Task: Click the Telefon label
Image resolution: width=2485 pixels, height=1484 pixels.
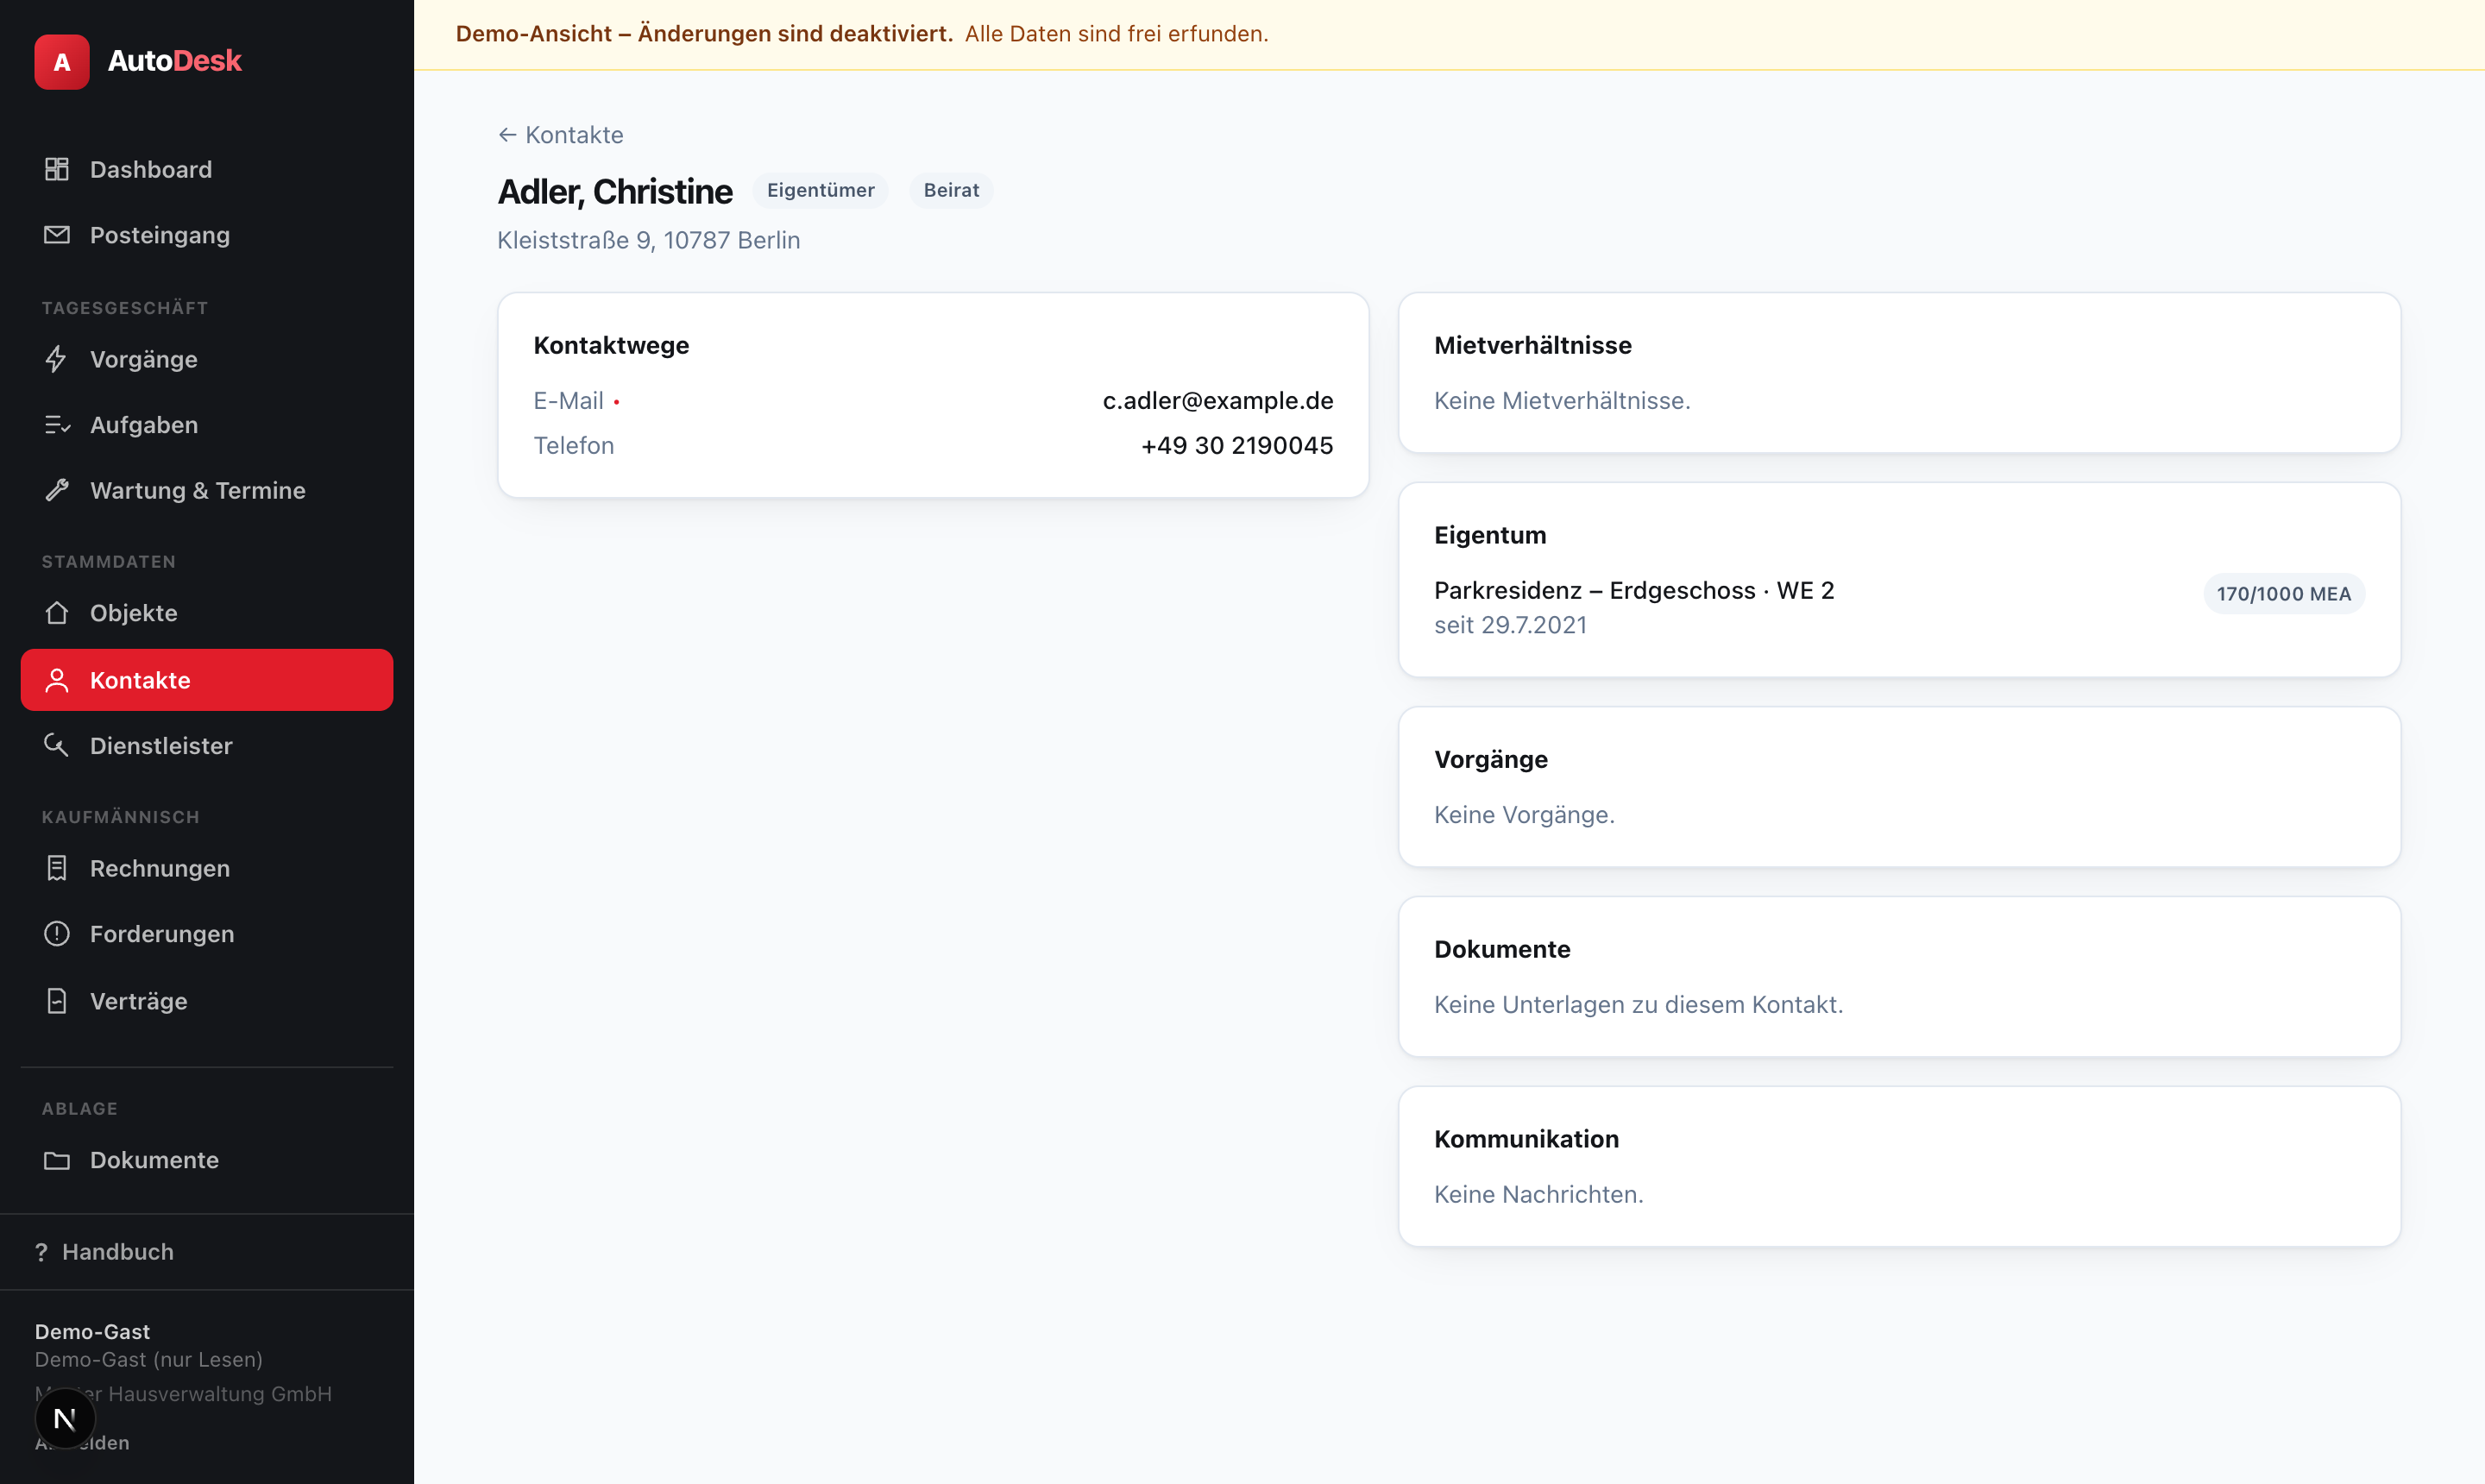Action: pyautogui.click(x=574, y=446)
